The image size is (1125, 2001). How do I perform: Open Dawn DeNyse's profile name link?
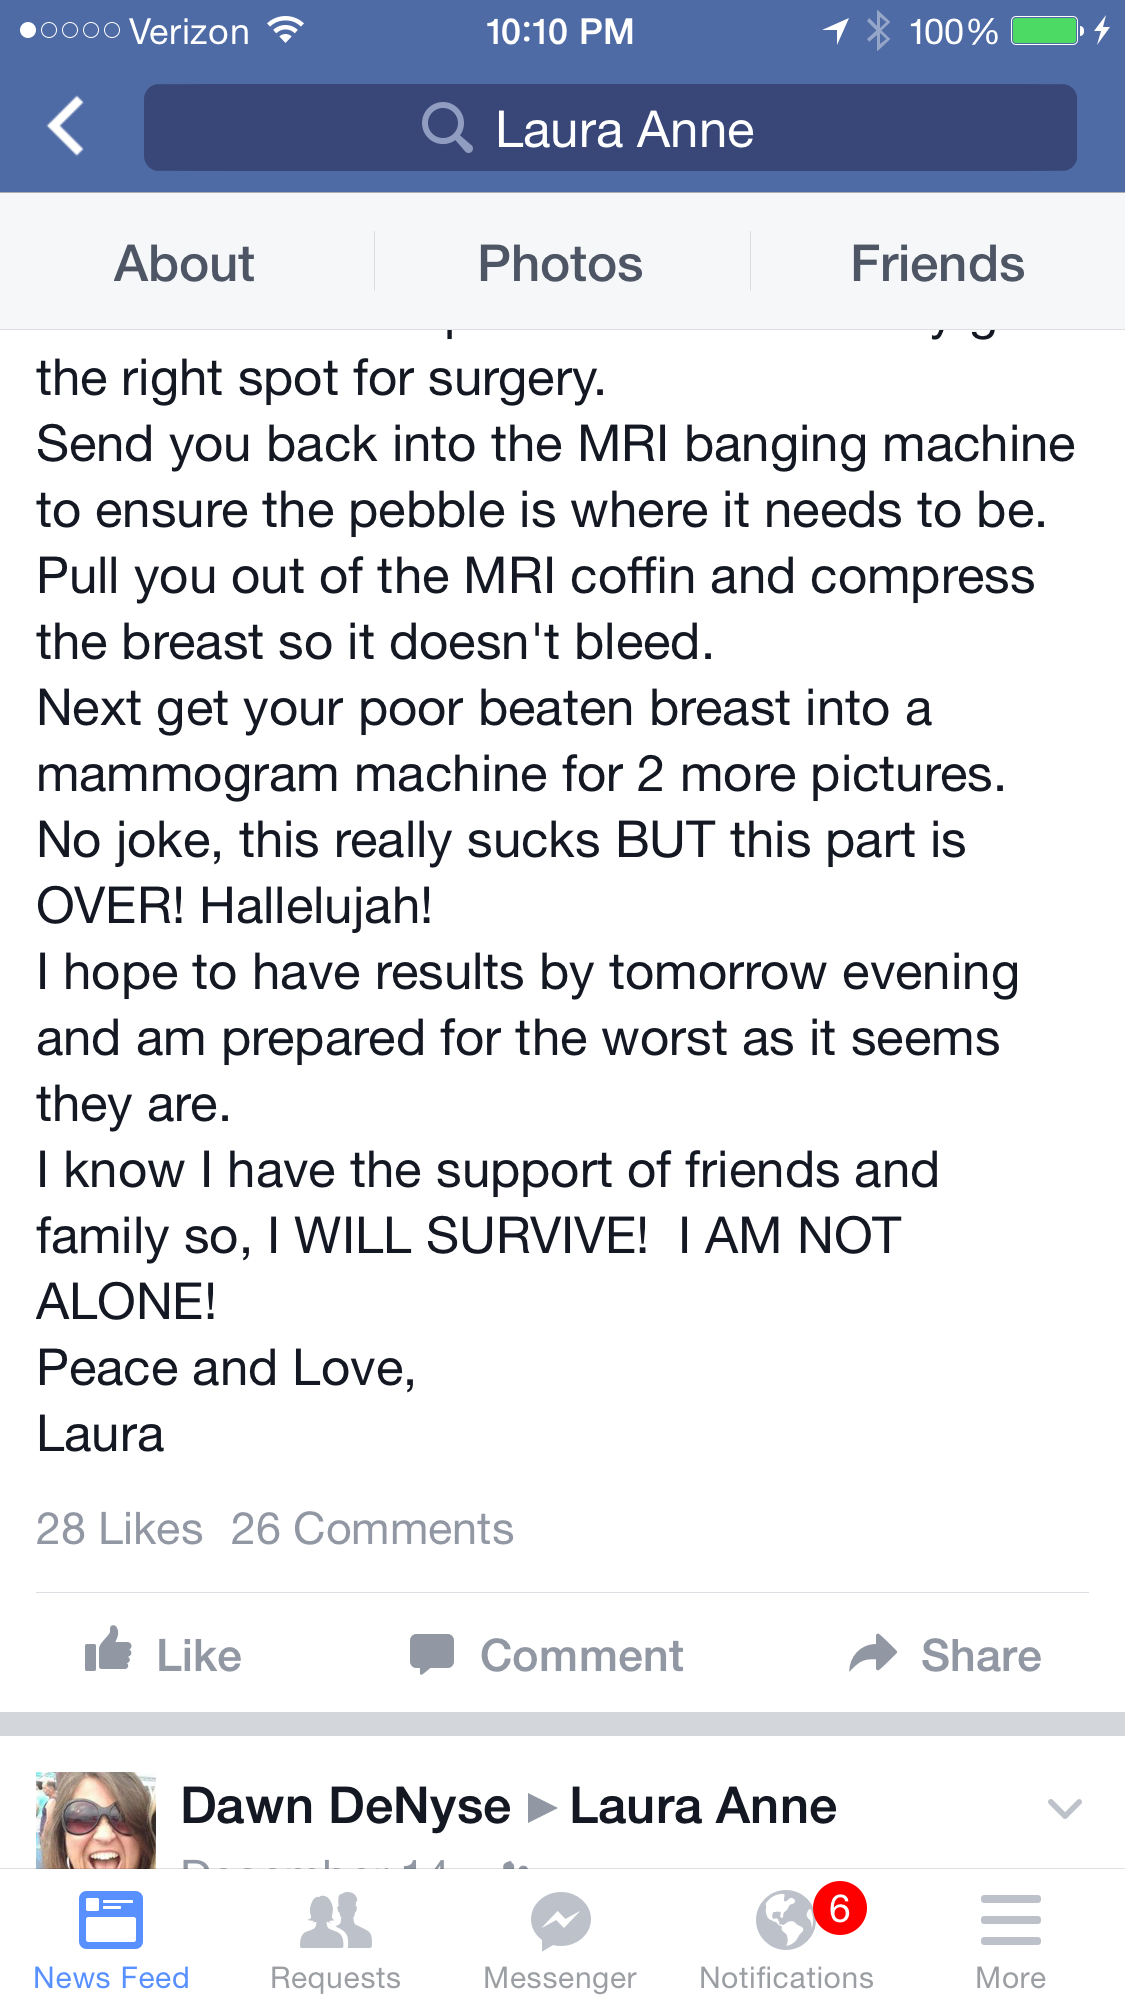click(x=346, y=1807)
